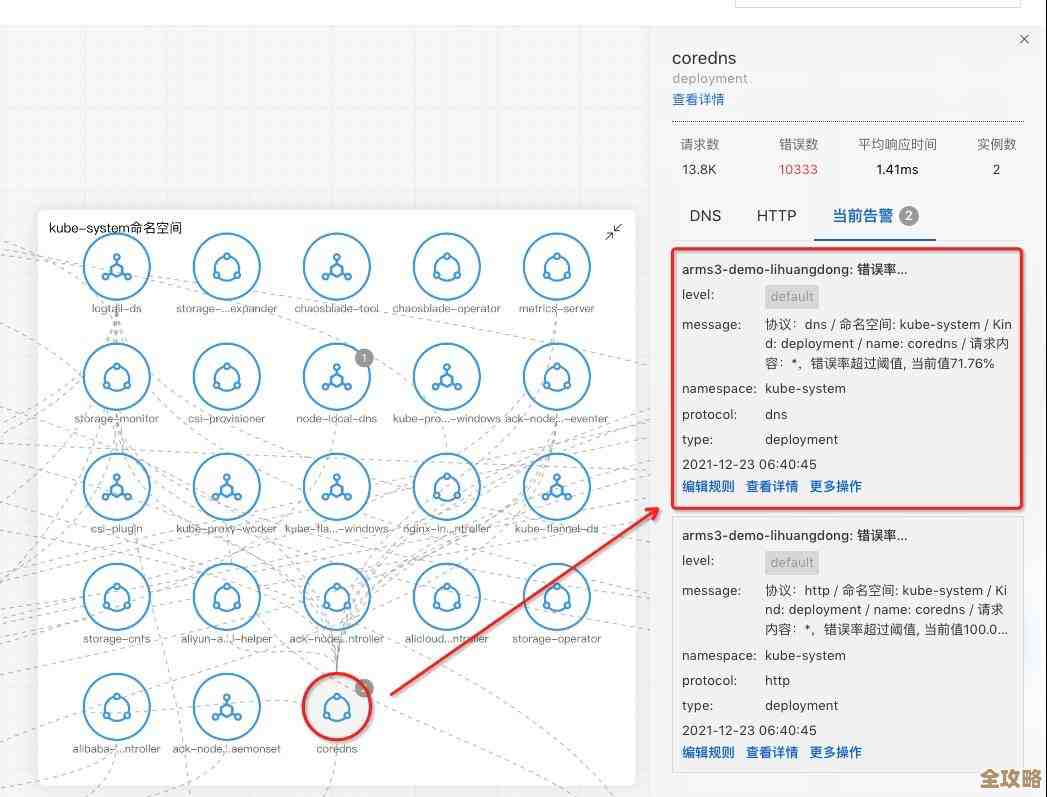This screenshot has width=1047, height=797.
Task: Open coredns deployment 查看详情 link
Action: tap(698, 99)
